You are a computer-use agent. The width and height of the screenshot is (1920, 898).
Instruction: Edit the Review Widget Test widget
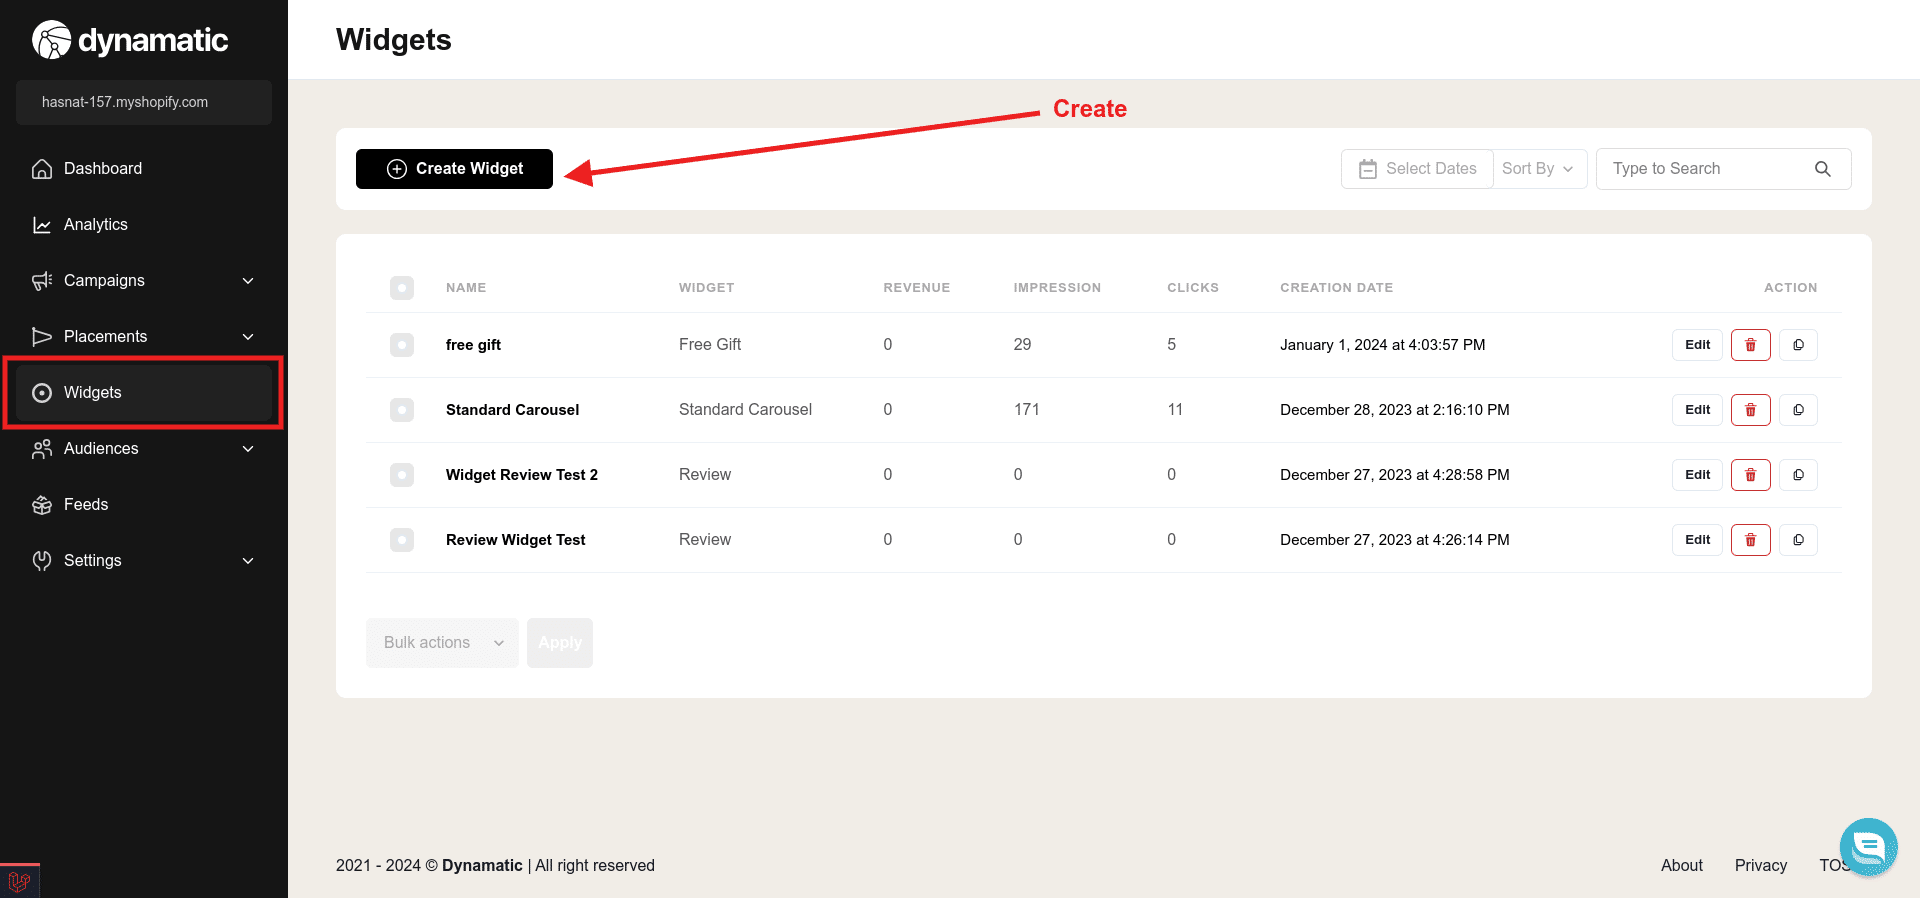coord(1697,540)
